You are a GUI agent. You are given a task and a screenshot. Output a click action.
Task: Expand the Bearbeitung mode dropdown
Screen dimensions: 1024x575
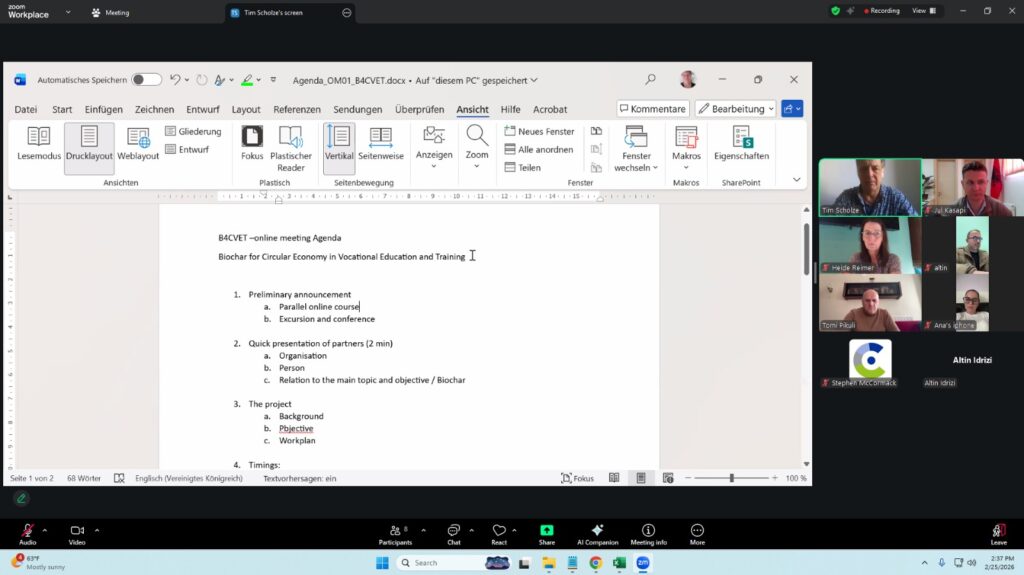point(736,109)
